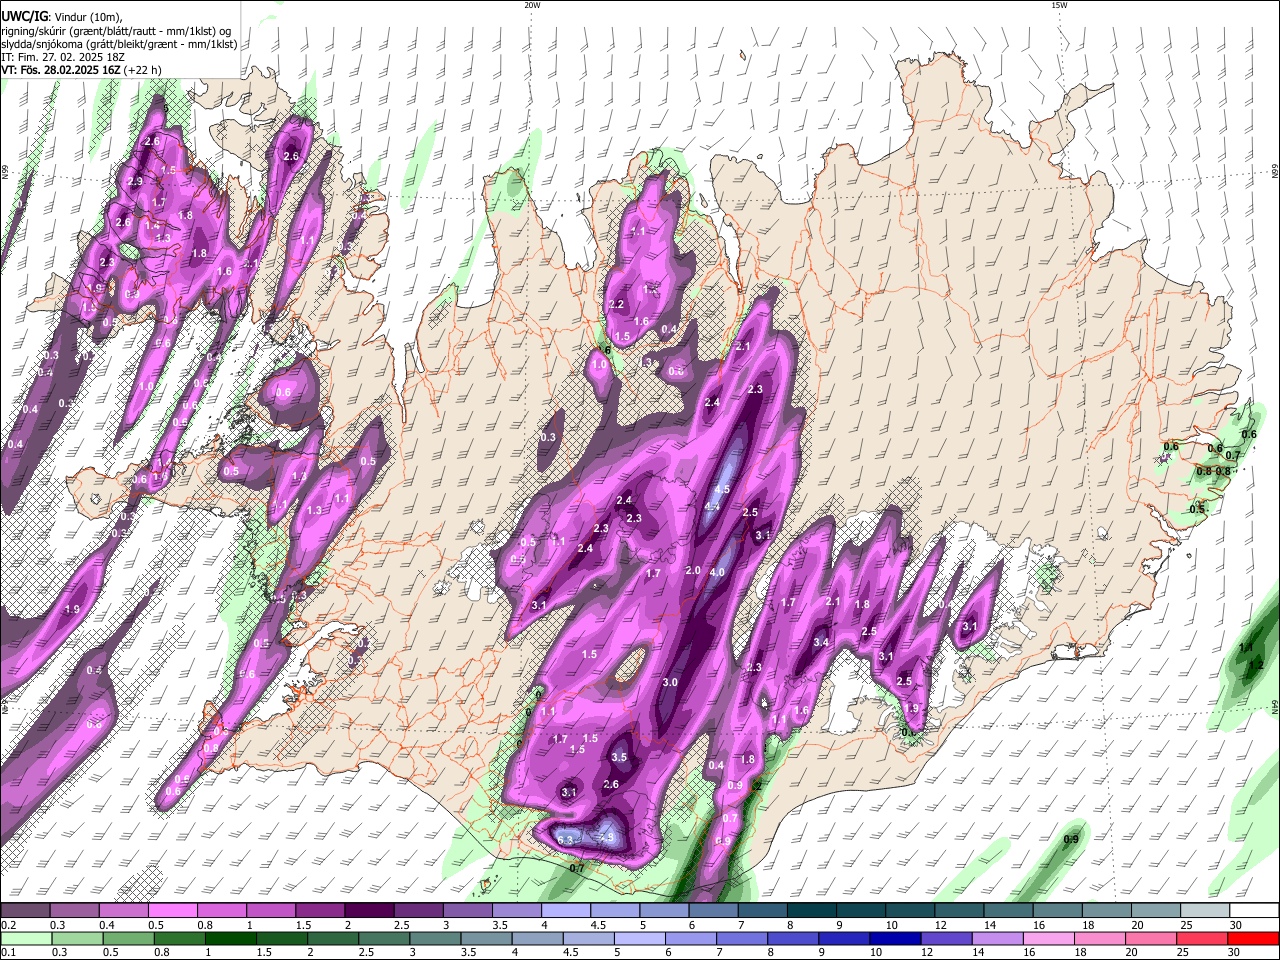
Task: Click the 5.3 precipitation value on the south coast
Action: click(x=565, y=839)
